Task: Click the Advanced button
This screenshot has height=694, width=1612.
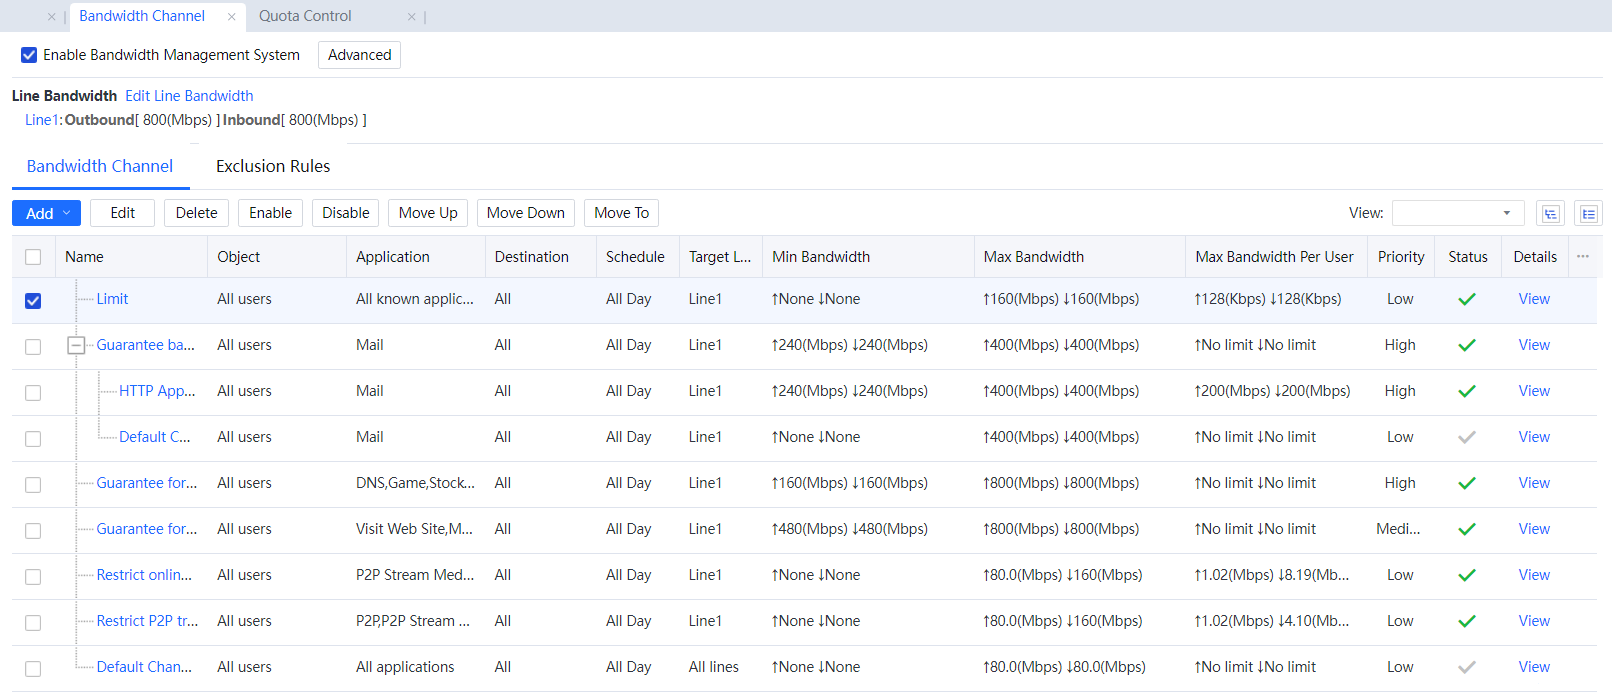Action: [x=359, y=55]
